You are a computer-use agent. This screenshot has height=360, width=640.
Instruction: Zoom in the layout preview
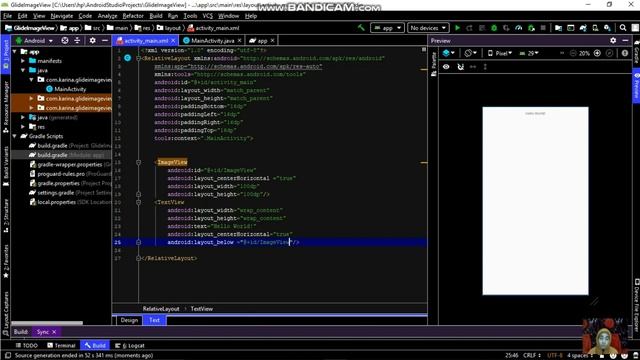point(597,53)
